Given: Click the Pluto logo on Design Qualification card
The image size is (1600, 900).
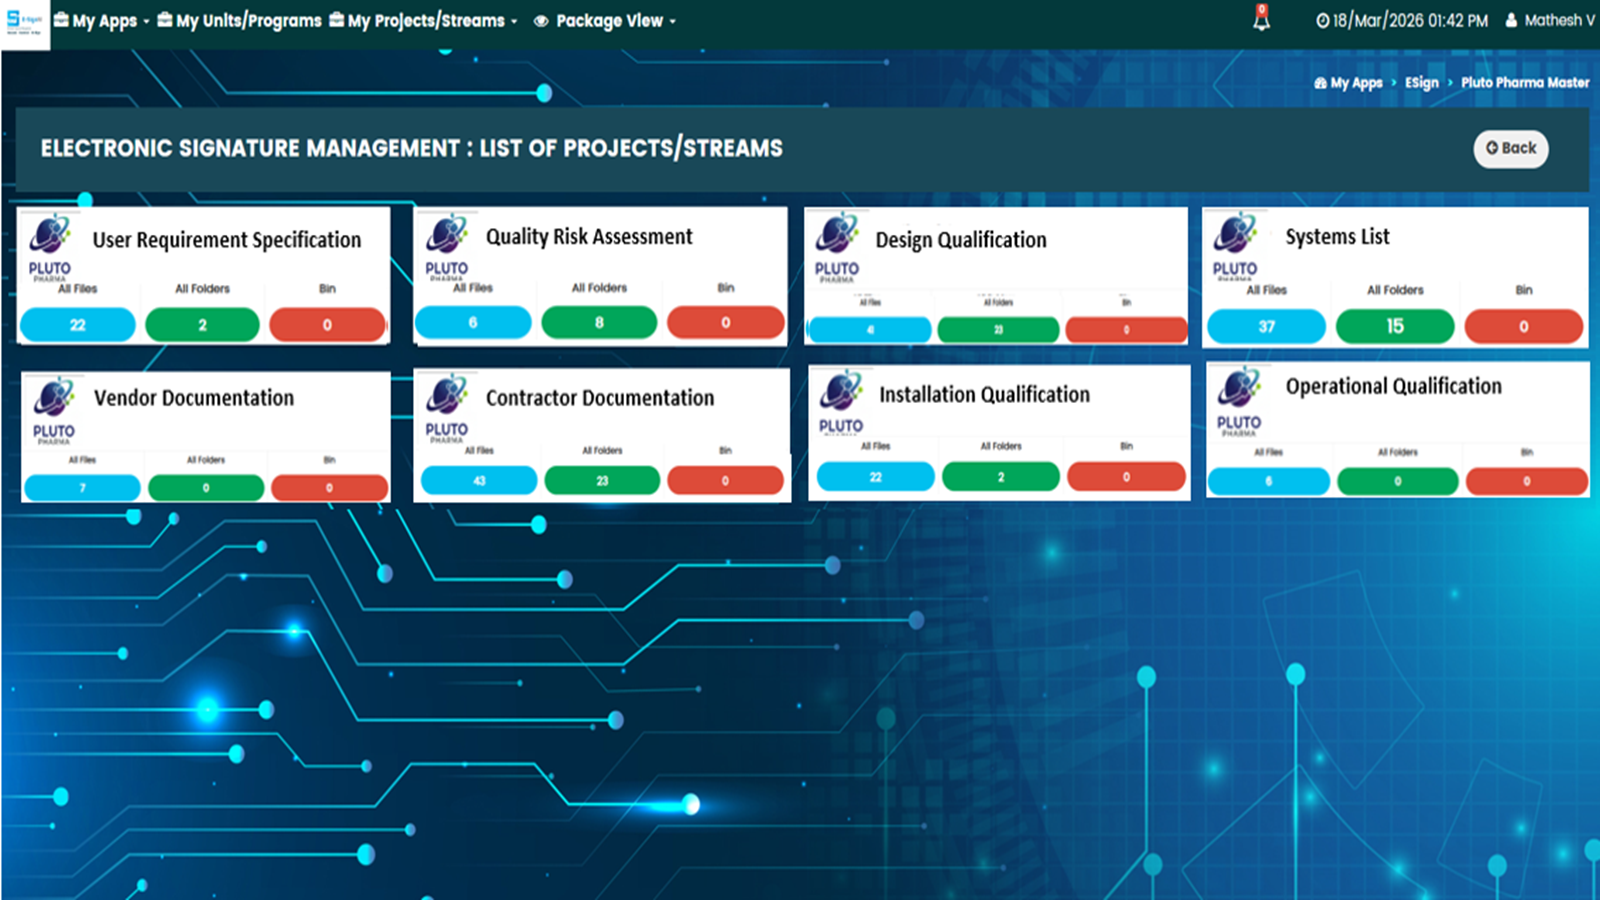Looking at the screenshot, I should point(837,247).
